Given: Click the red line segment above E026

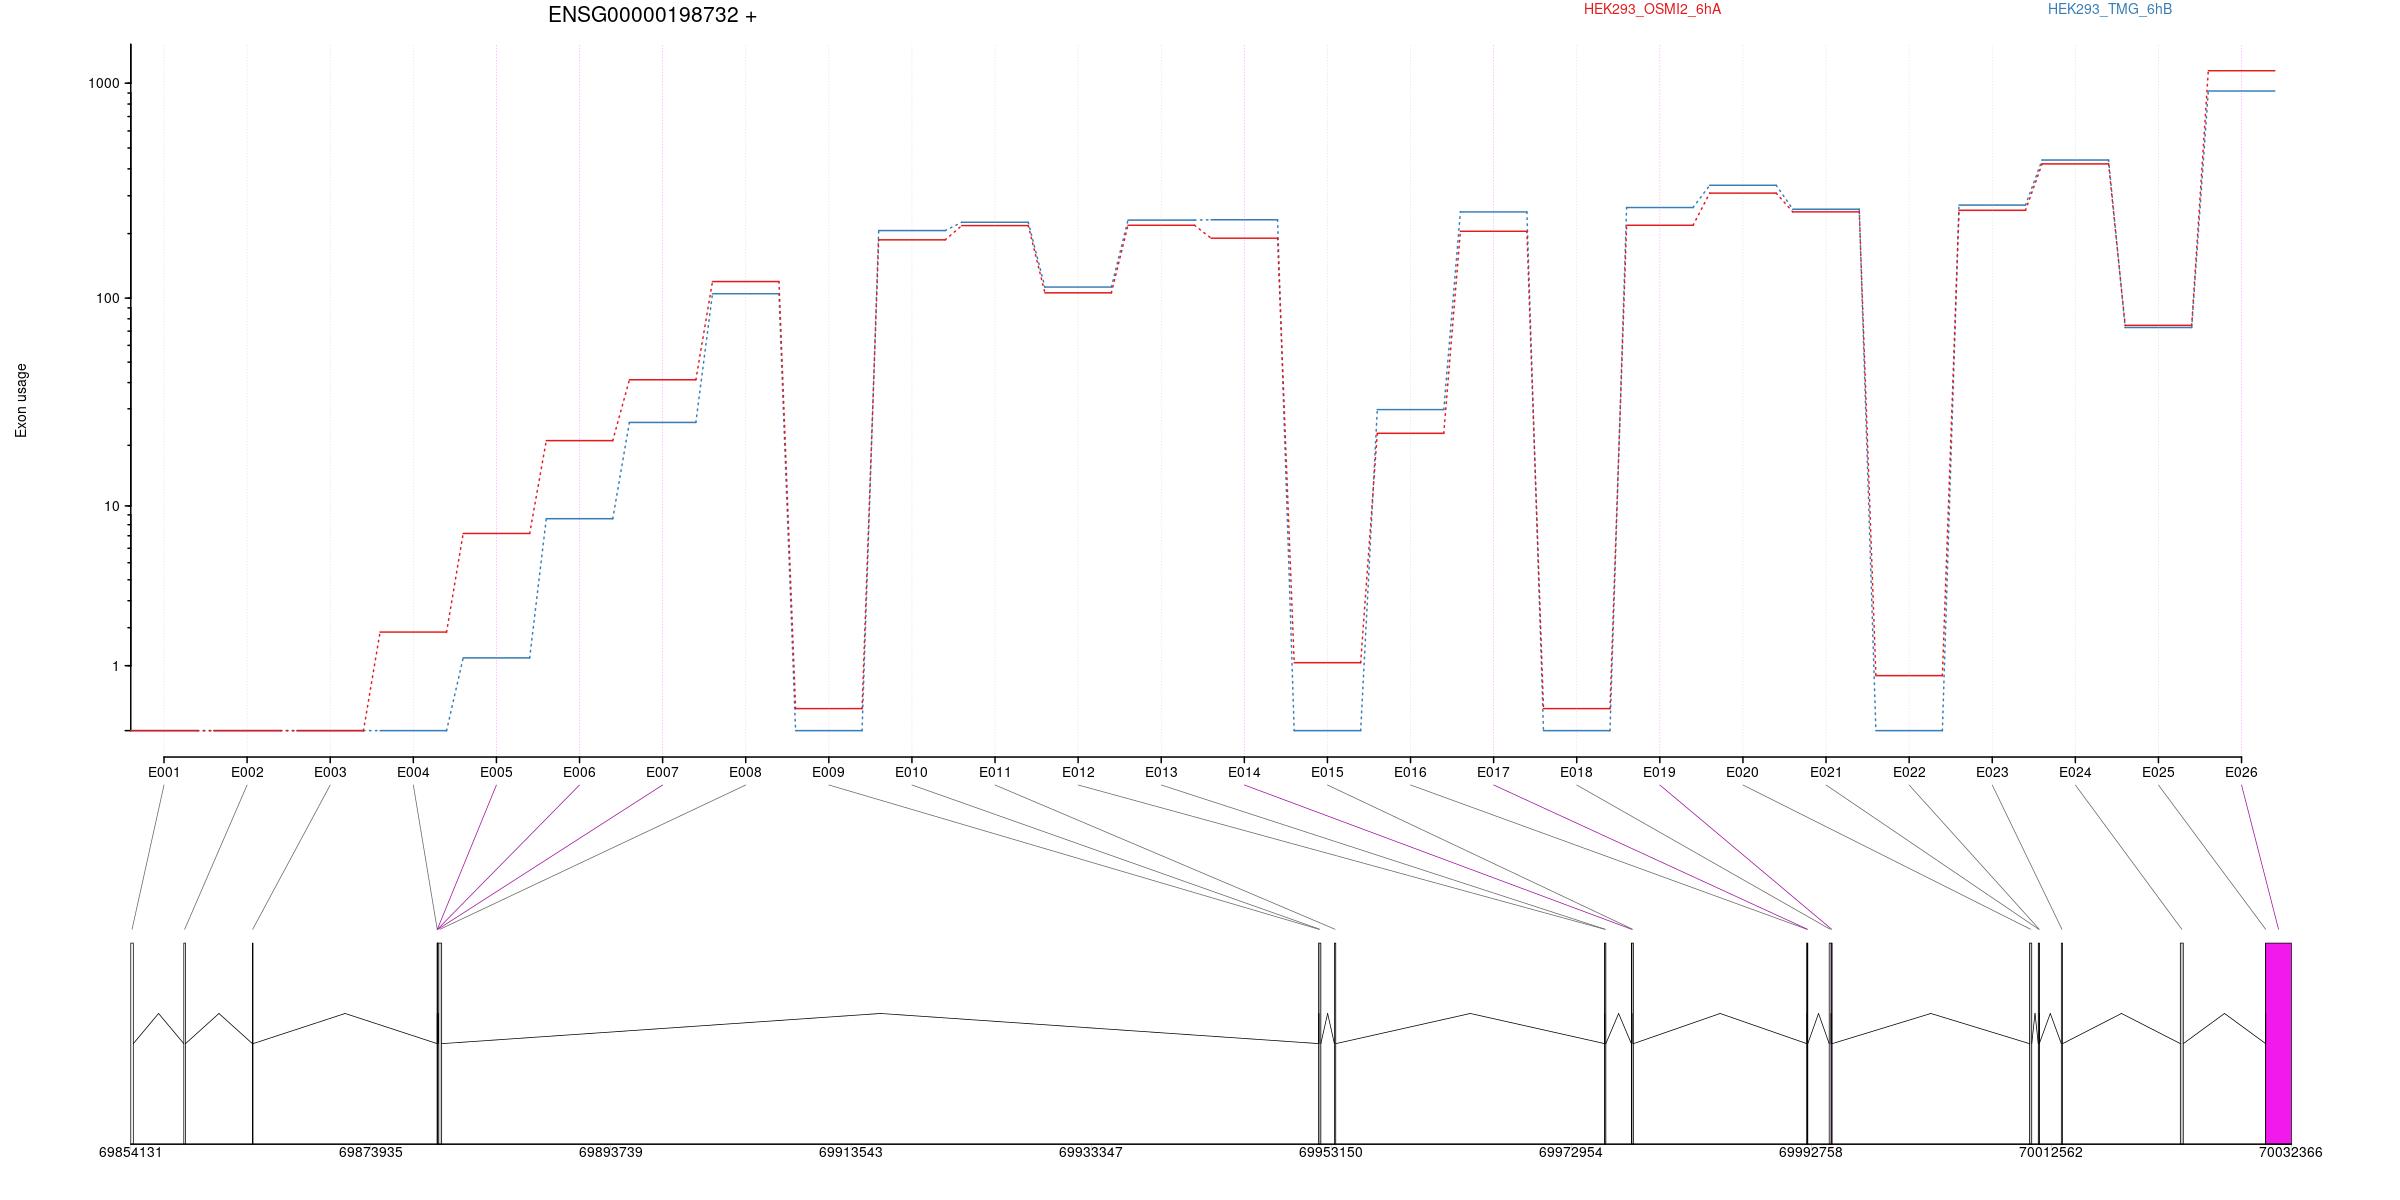Looking at the screenshot, I should 2241,71.
